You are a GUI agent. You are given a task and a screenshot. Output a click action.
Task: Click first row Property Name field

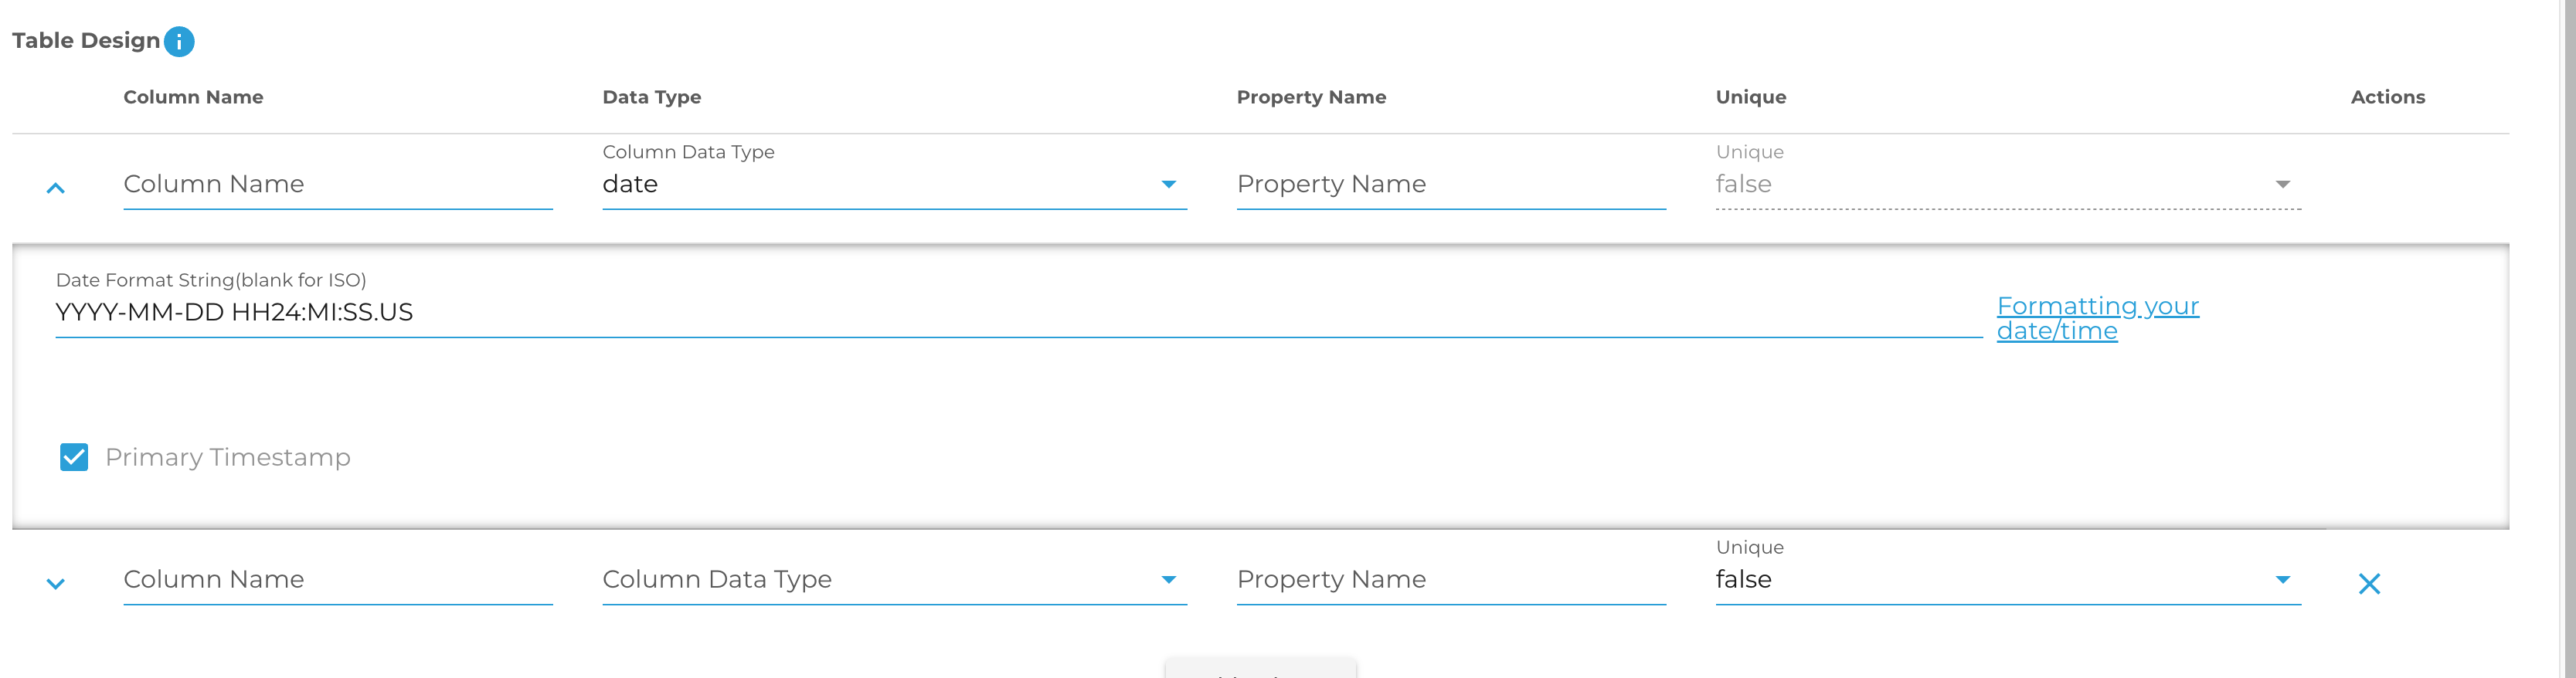[x=1450, y=184]
